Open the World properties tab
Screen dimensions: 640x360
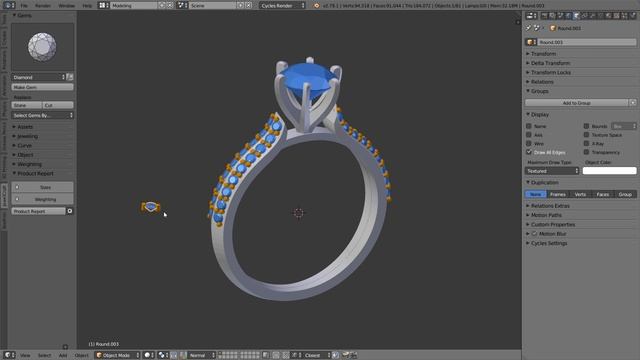[x=569, y=16]
